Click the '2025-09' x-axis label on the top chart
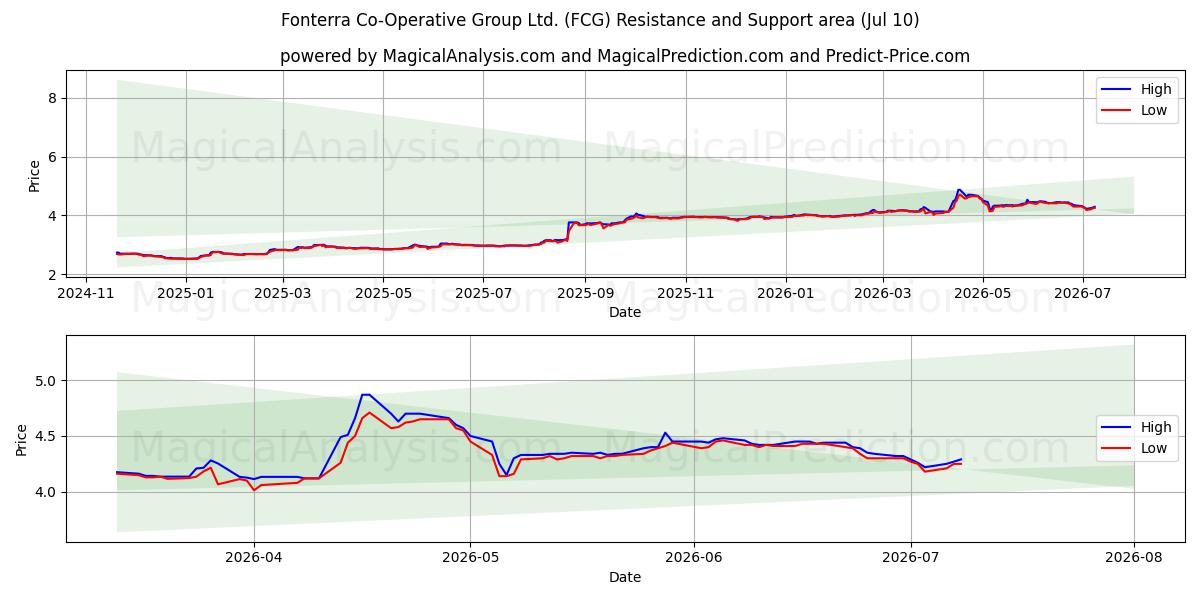Screen dimensions: 1200x600 point(586,293)
